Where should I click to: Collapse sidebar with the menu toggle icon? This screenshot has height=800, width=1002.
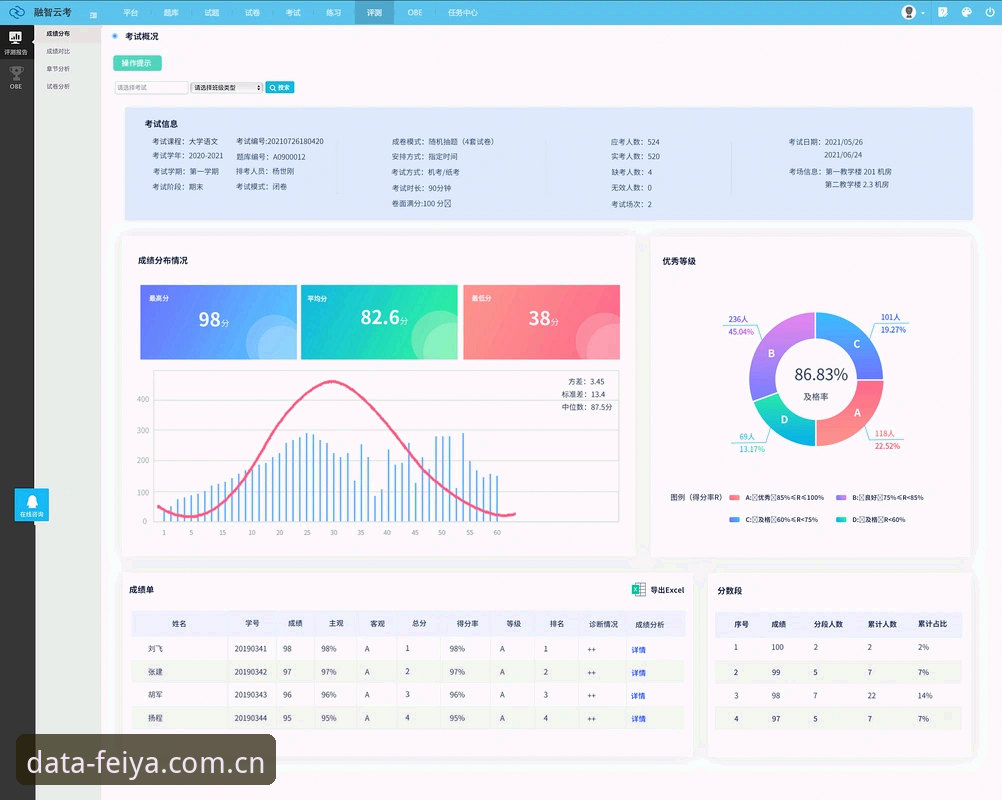point(93,14)
